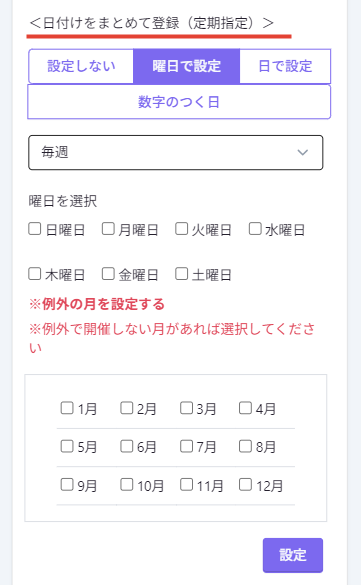Tick the 4月 exception checkbox
The image size is (361, 585).
pos(245,408)
